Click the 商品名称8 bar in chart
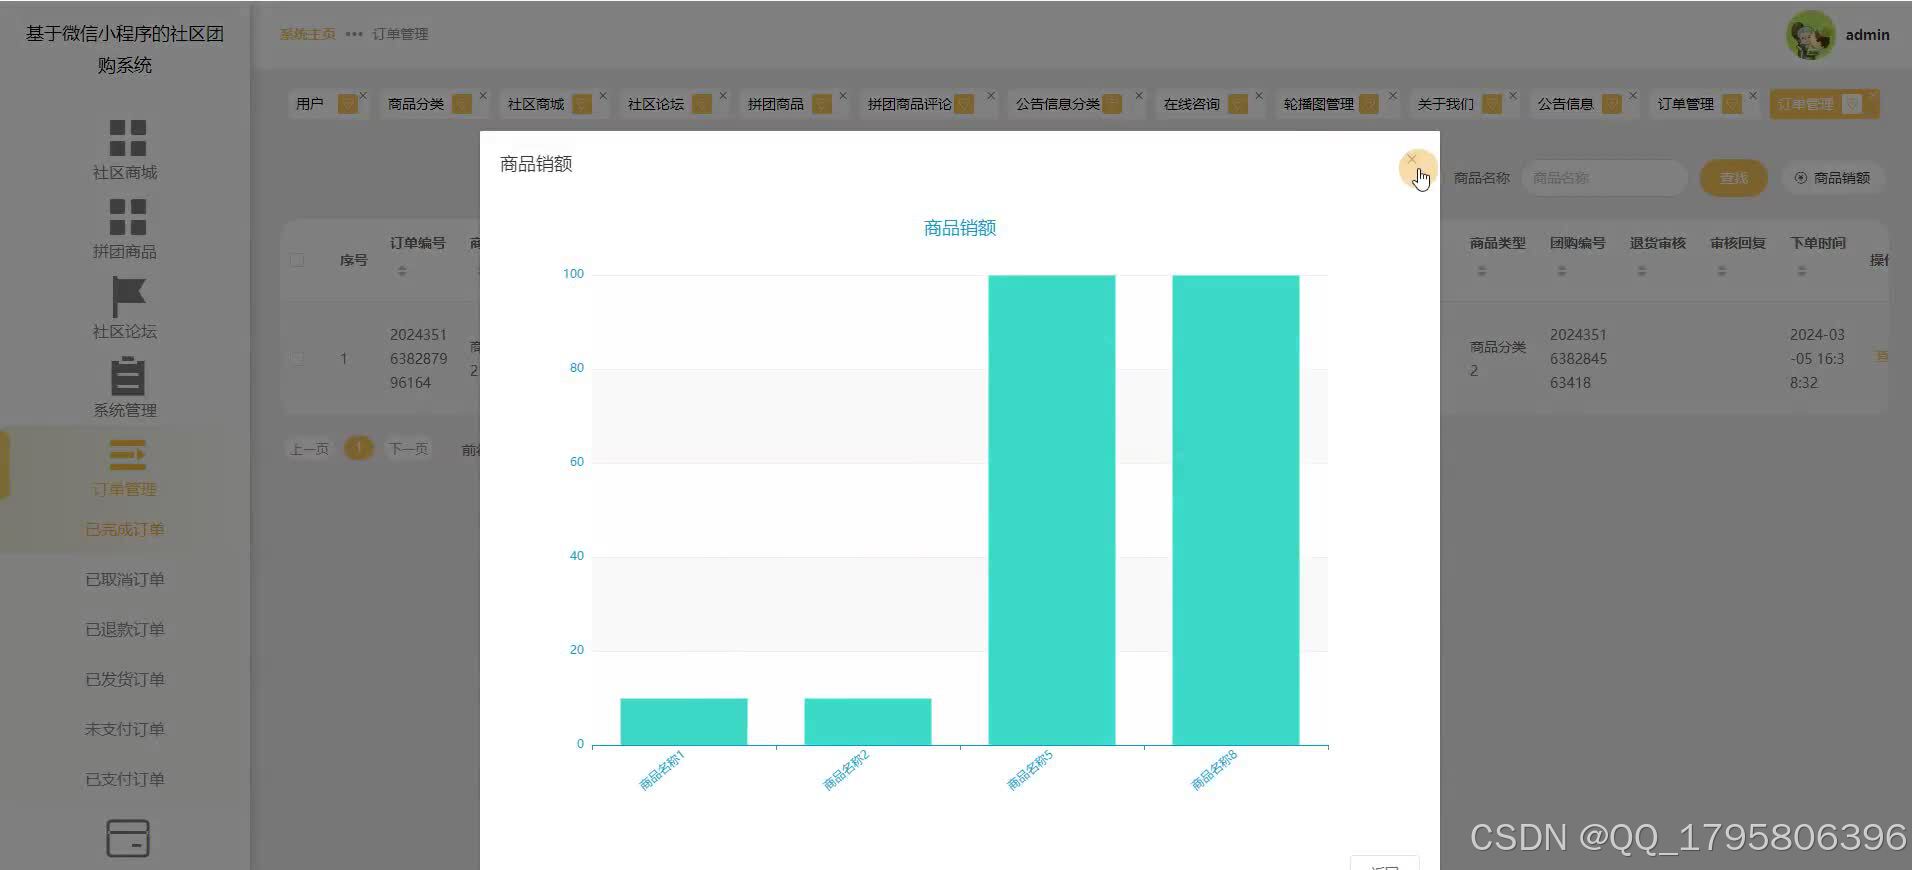This screenshot has height=870, width=1912. [x=1236, y=510]
